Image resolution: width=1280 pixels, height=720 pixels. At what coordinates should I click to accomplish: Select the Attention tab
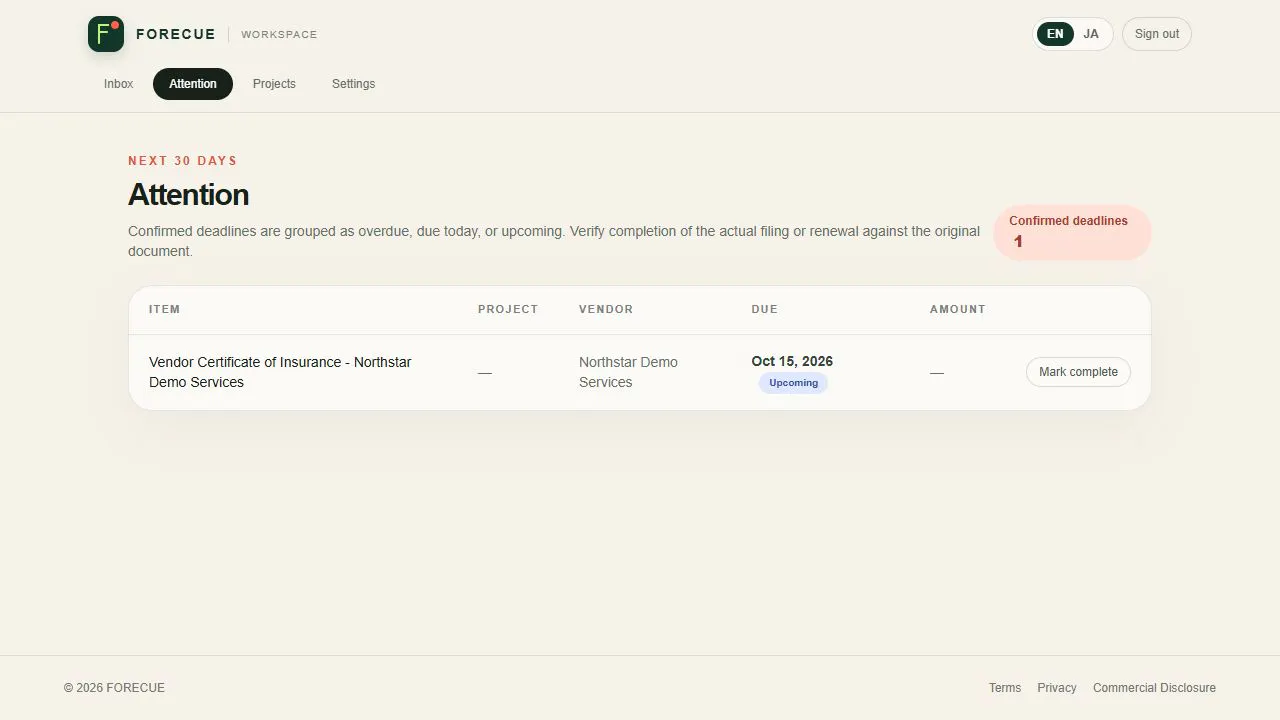(x=193, y=84)
